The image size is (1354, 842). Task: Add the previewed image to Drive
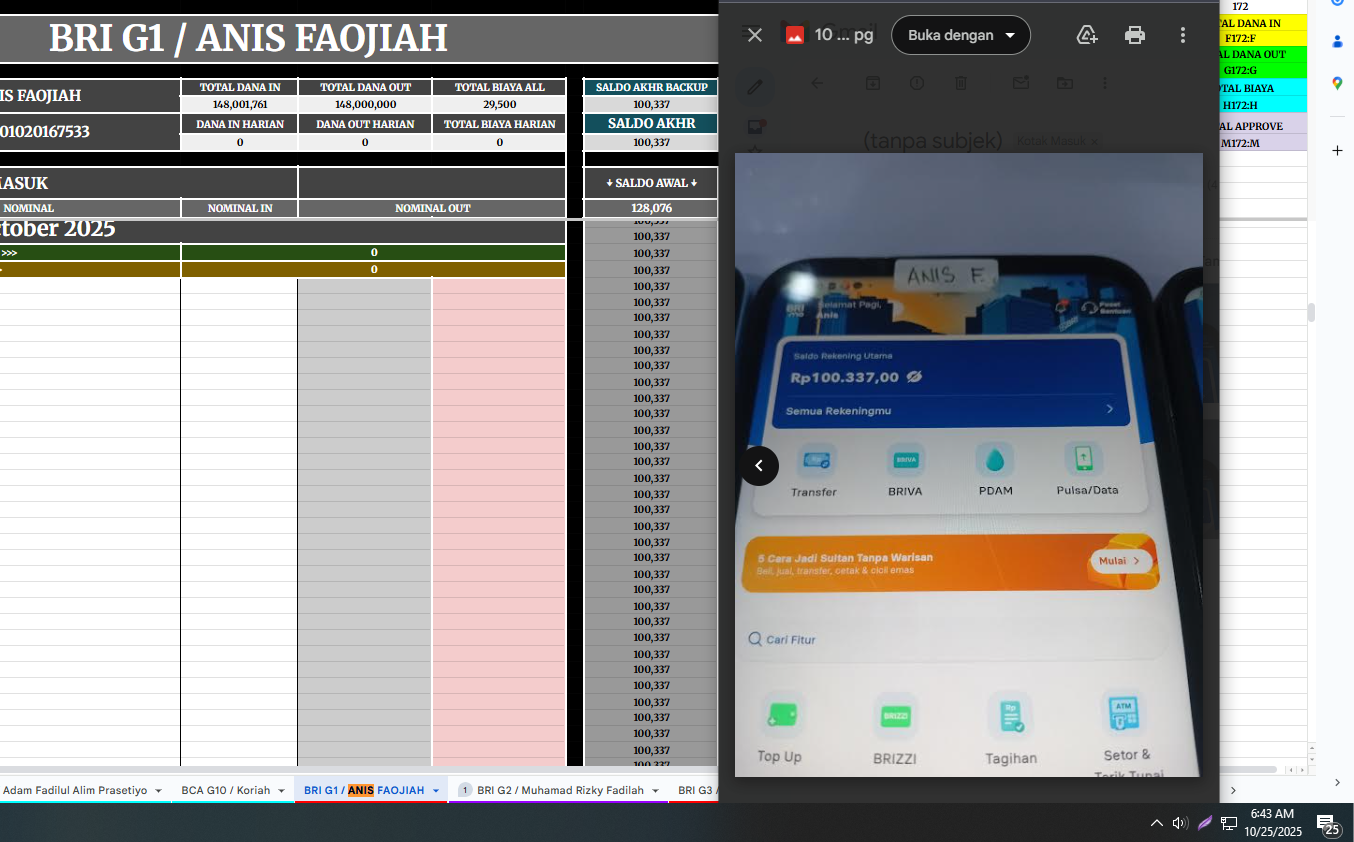(1087, 35)
